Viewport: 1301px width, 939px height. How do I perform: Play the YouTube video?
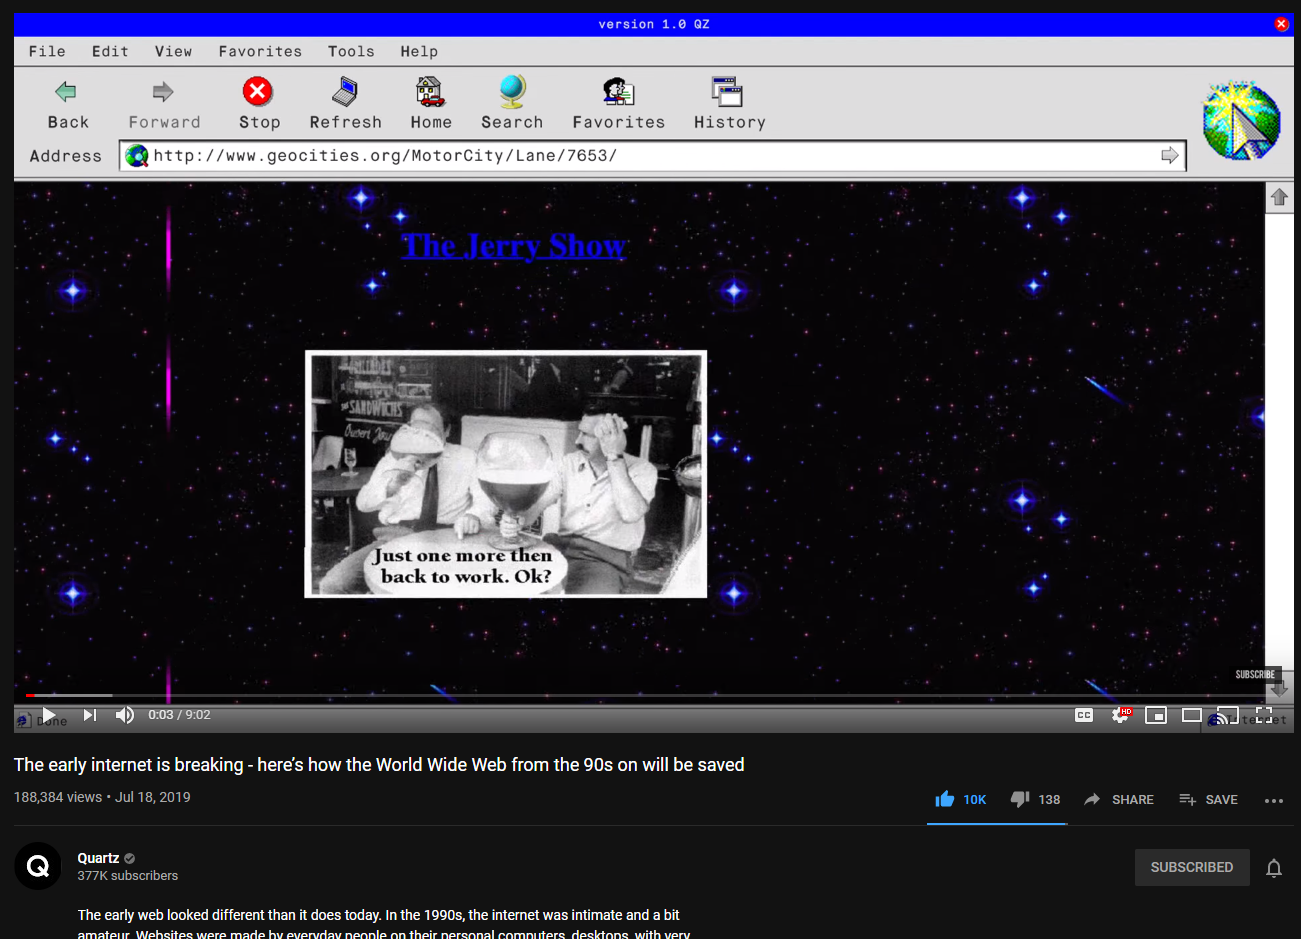coord(48,715)
